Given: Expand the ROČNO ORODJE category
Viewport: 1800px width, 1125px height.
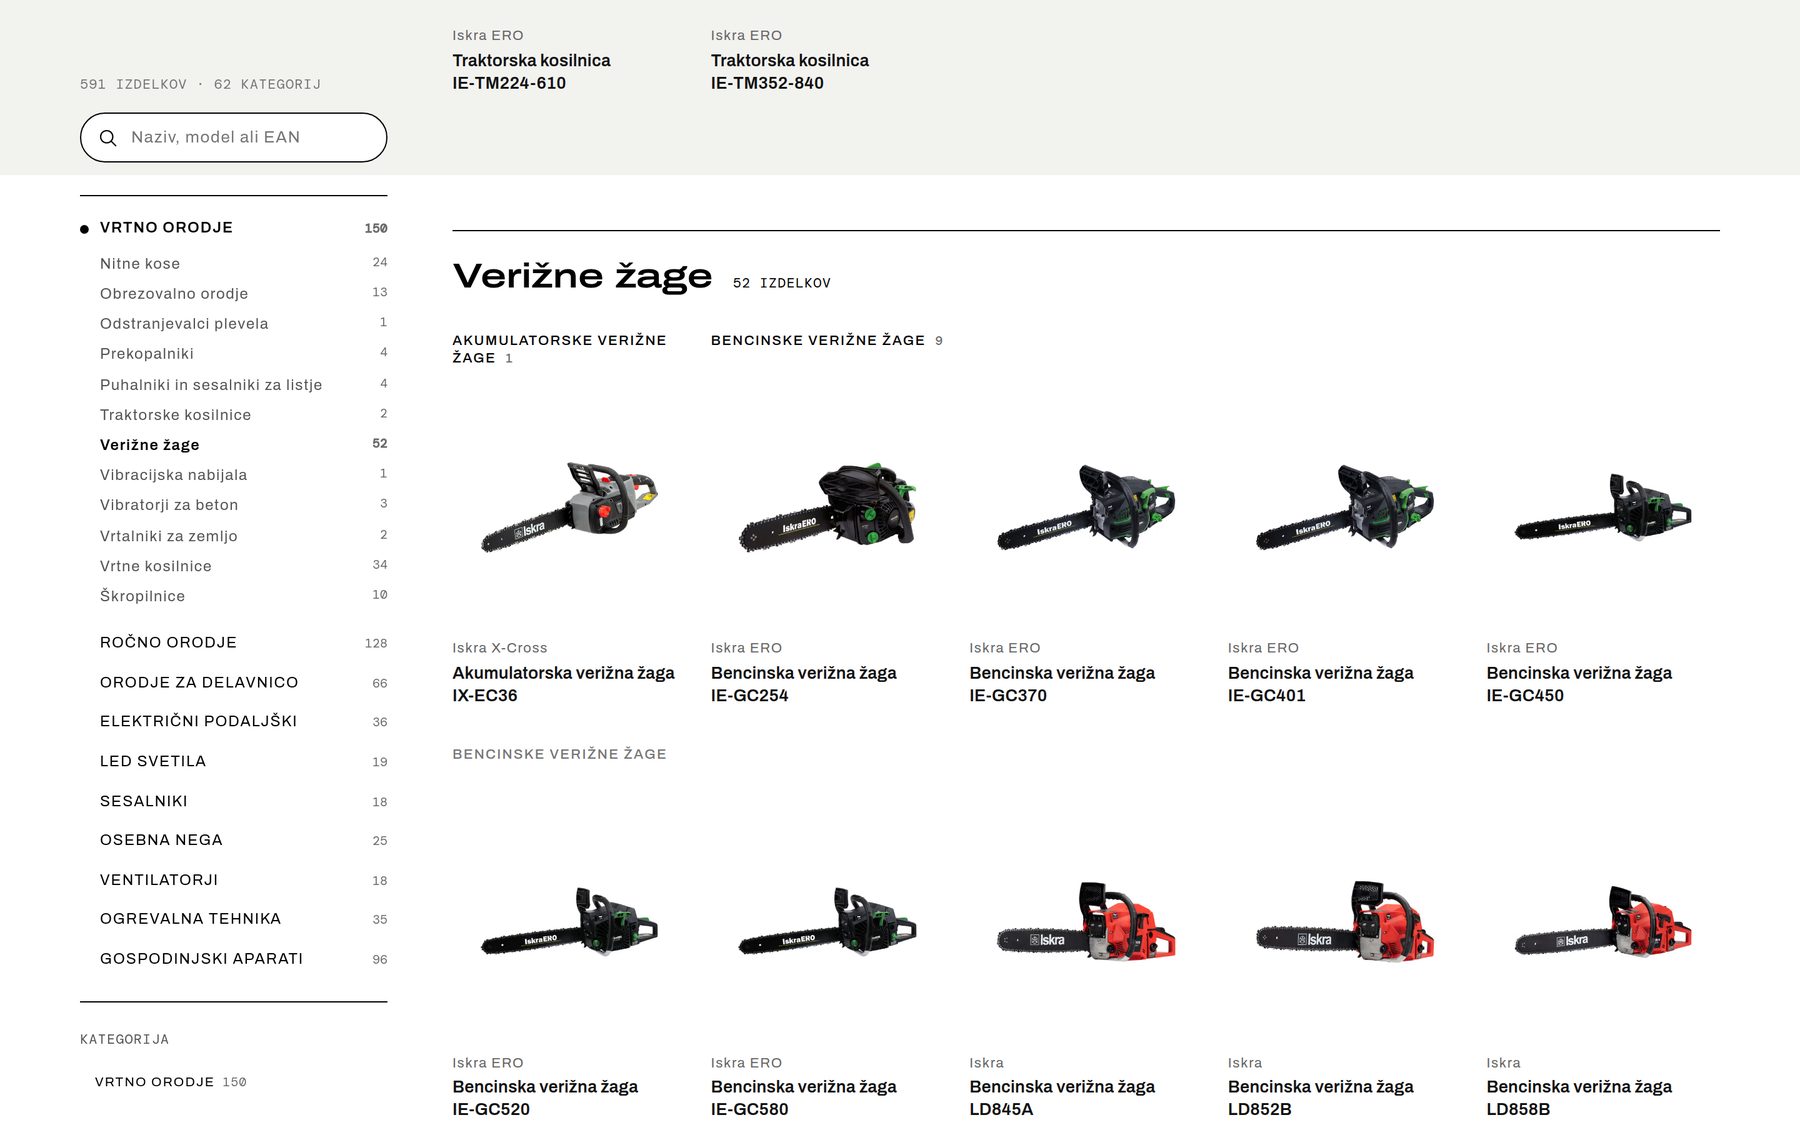Looking at the screenshot, I should click(243, 642).
